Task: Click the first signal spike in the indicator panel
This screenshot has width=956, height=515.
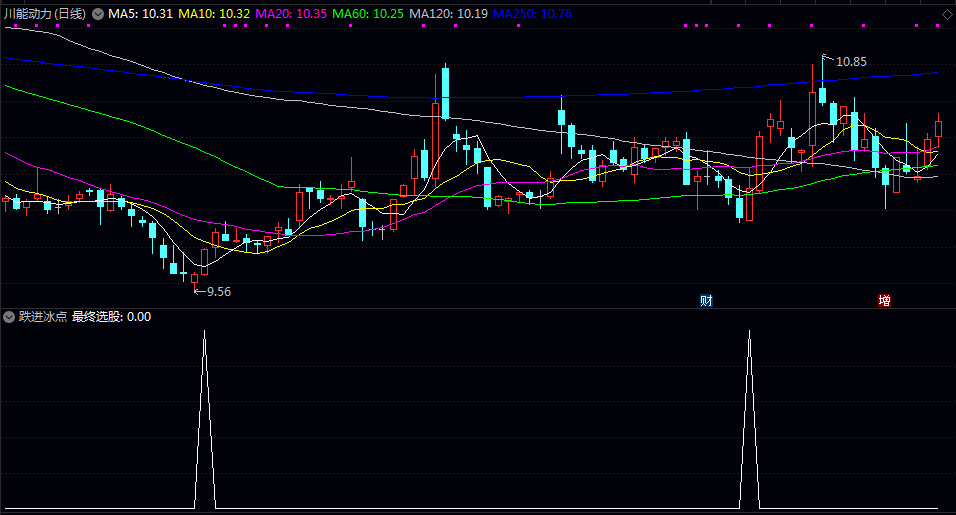Action: [205, 419]
